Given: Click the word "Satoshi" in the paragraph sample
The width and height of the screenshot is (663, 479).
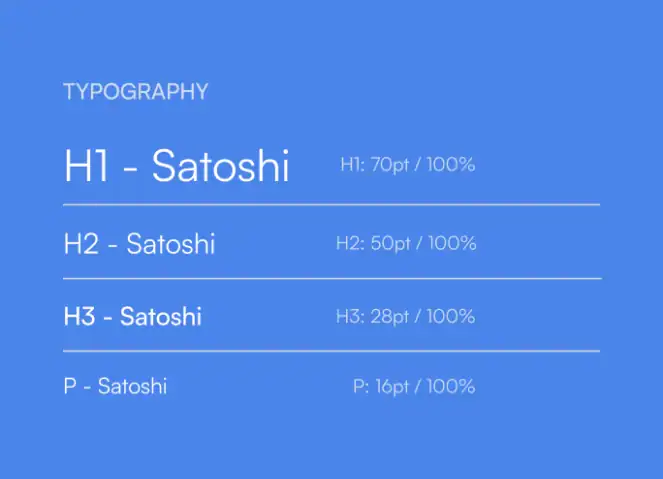Looking at the screenshot, I should [x=132, y=386].
